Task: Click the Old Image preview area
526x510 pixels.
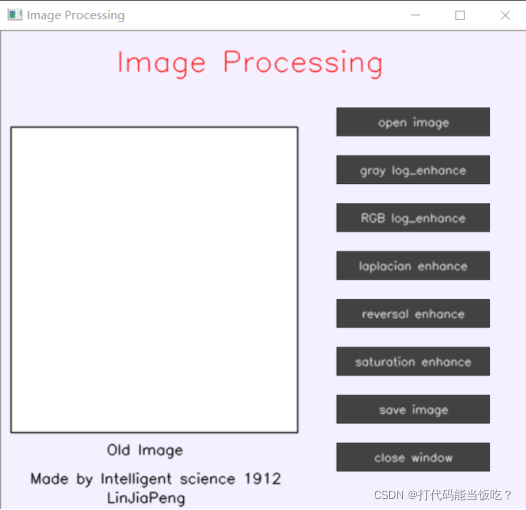Action: coord(154,280)
